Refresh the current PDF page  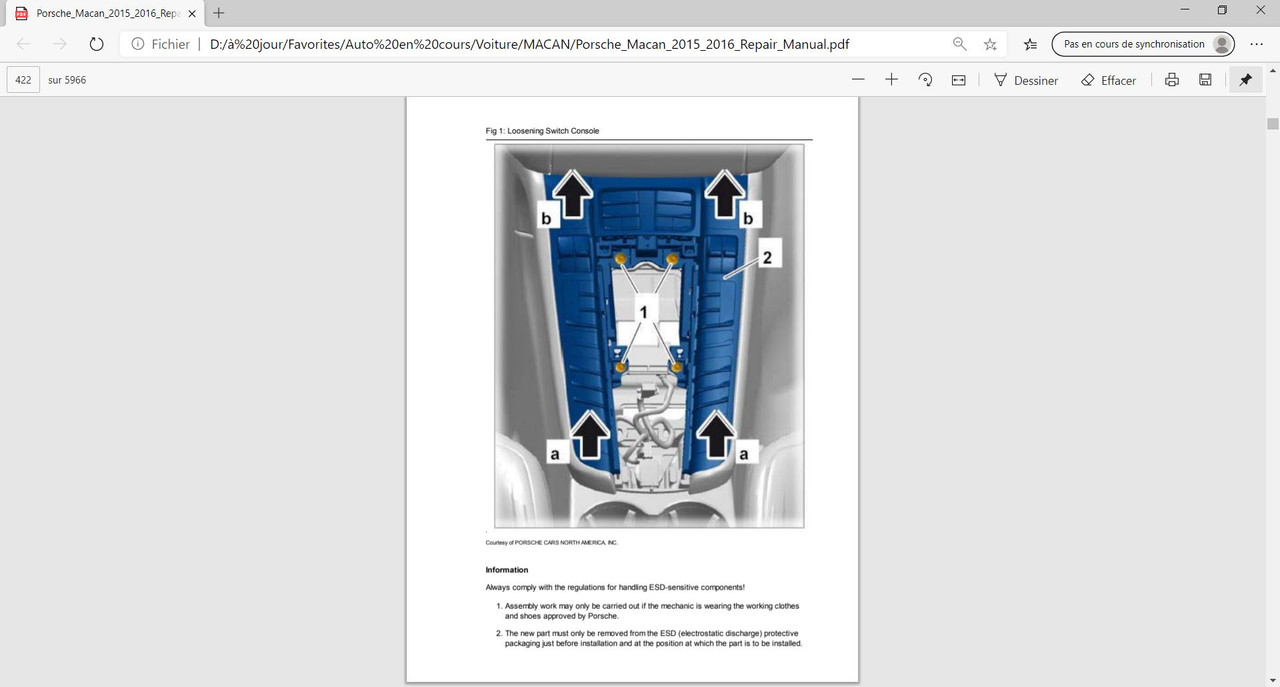[96, 44]
